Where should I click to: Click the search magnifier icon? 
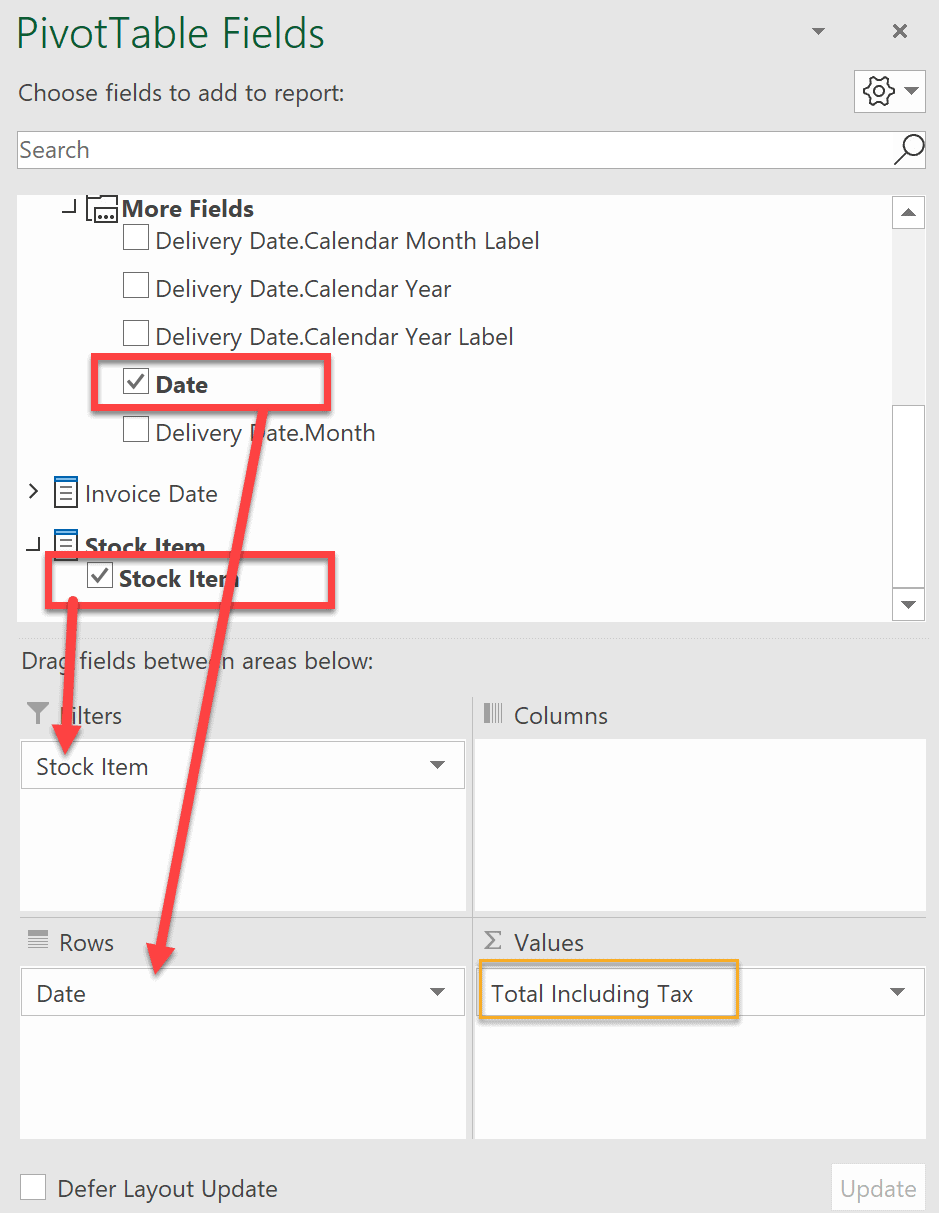(908, 150)
